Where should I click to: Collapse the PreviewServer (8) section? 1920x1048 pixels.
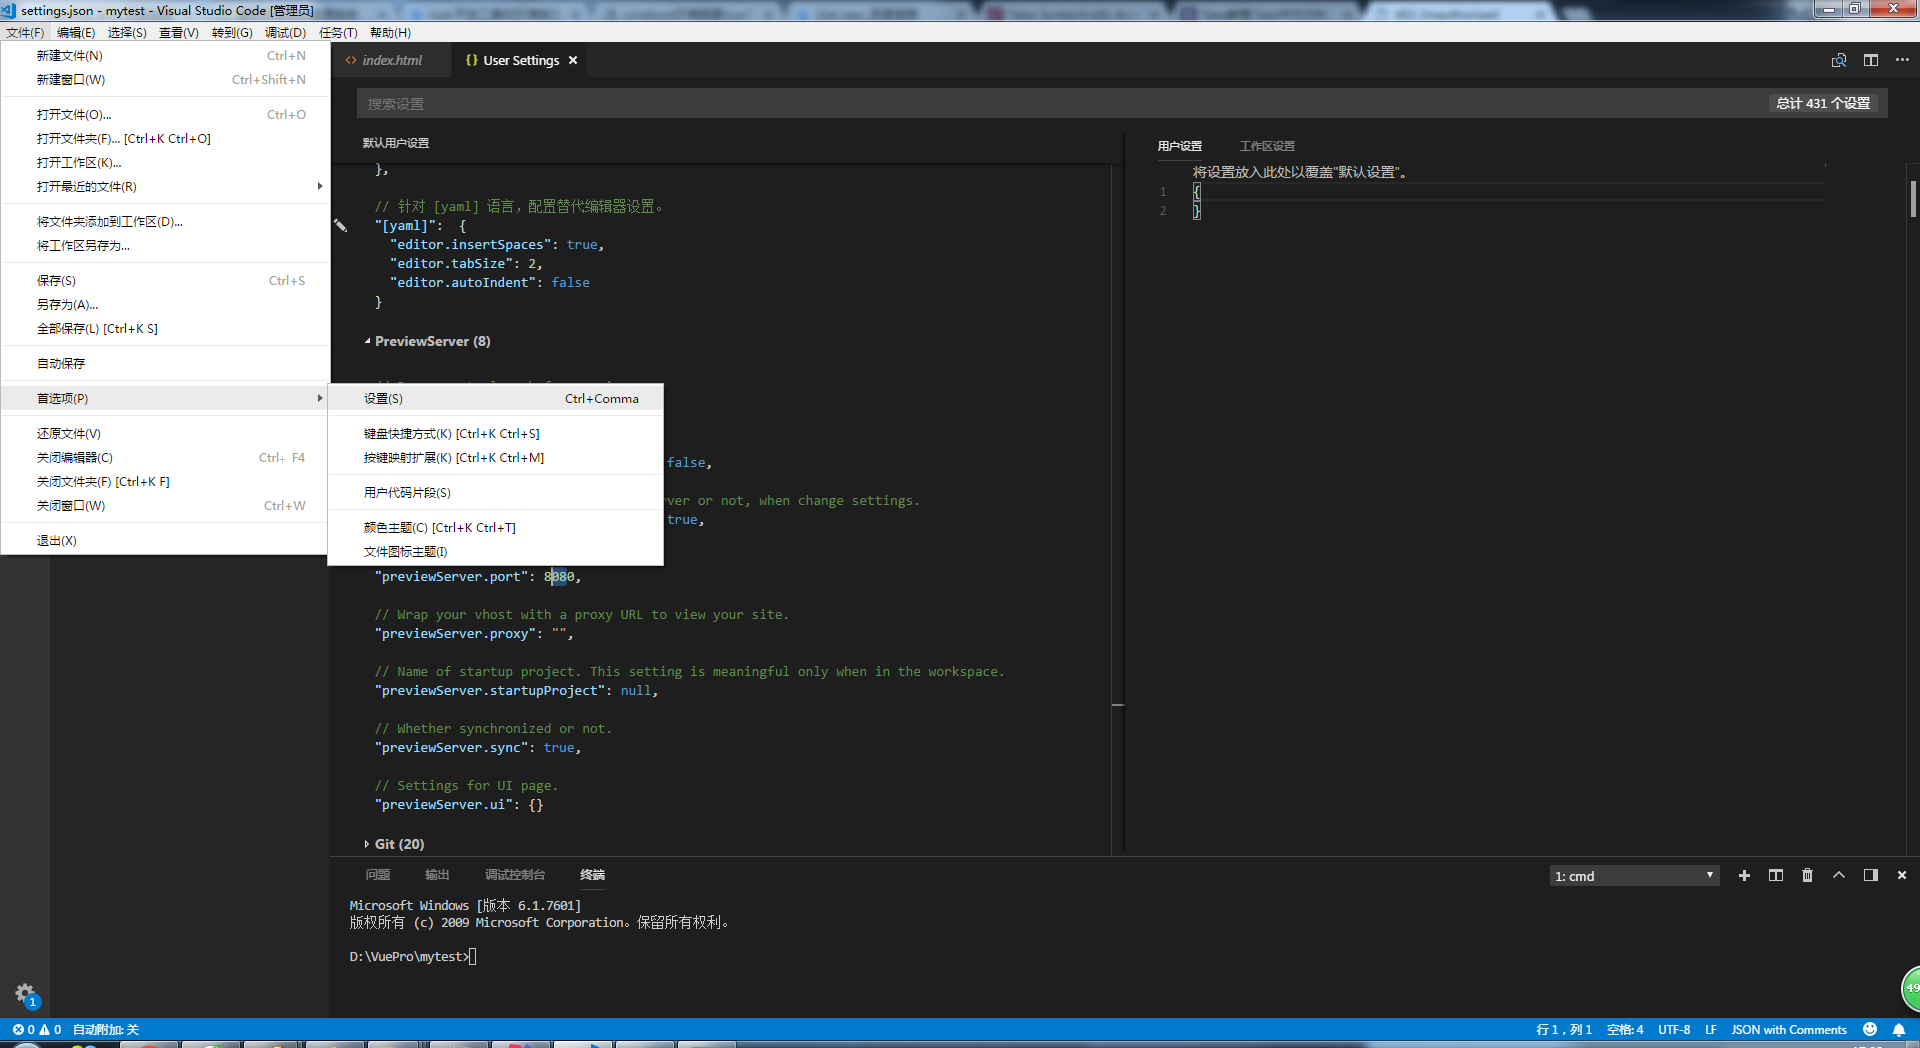coord(431,342)
